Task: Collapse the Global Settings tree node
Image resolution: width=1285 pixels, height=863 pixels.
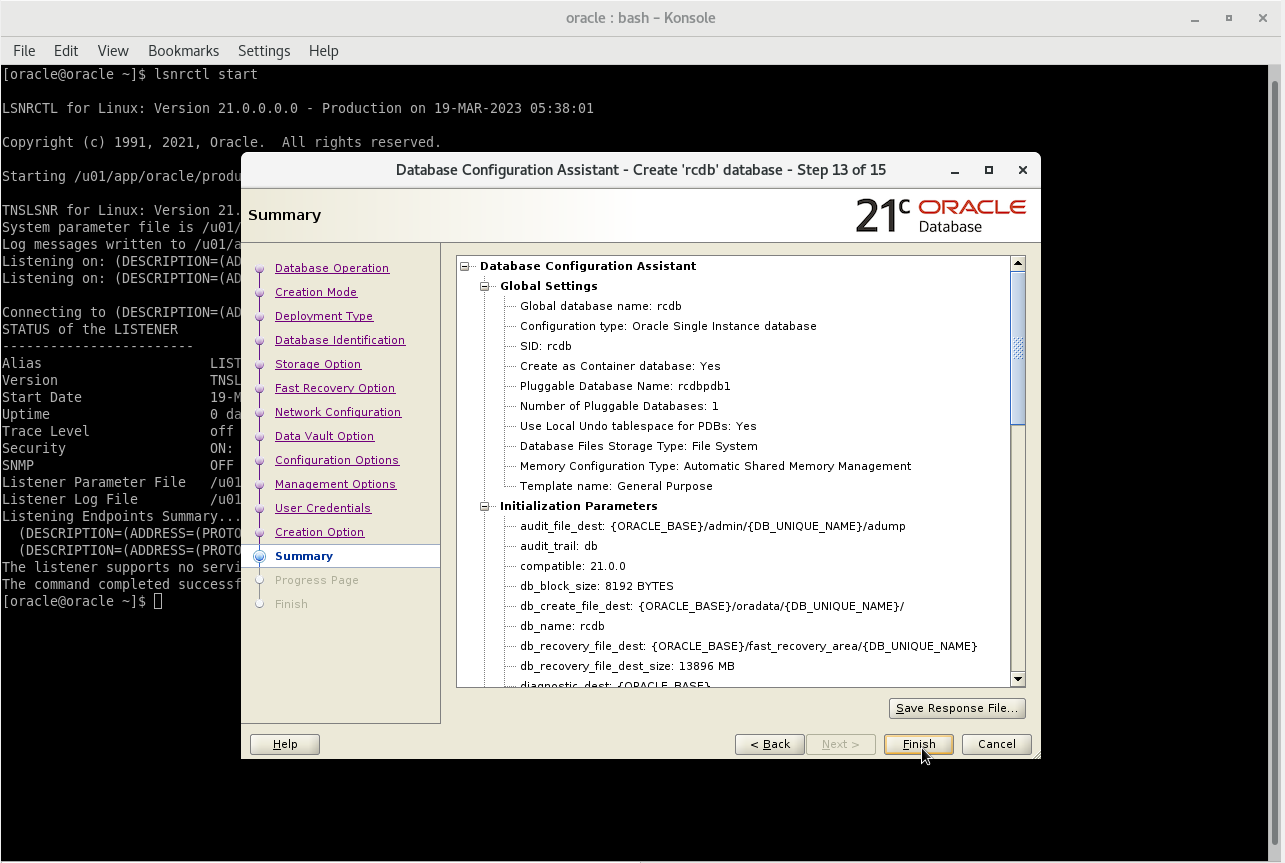Action: (x=485, y=286)
